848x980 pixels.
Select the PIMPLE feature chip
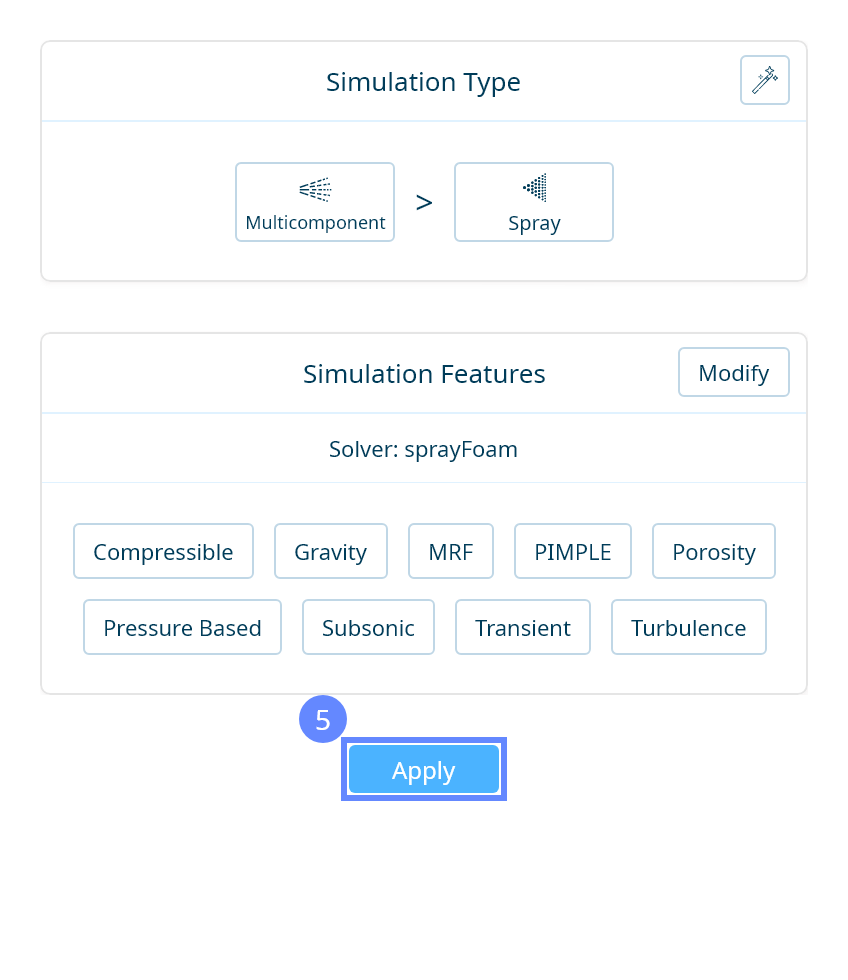(573, 551)
